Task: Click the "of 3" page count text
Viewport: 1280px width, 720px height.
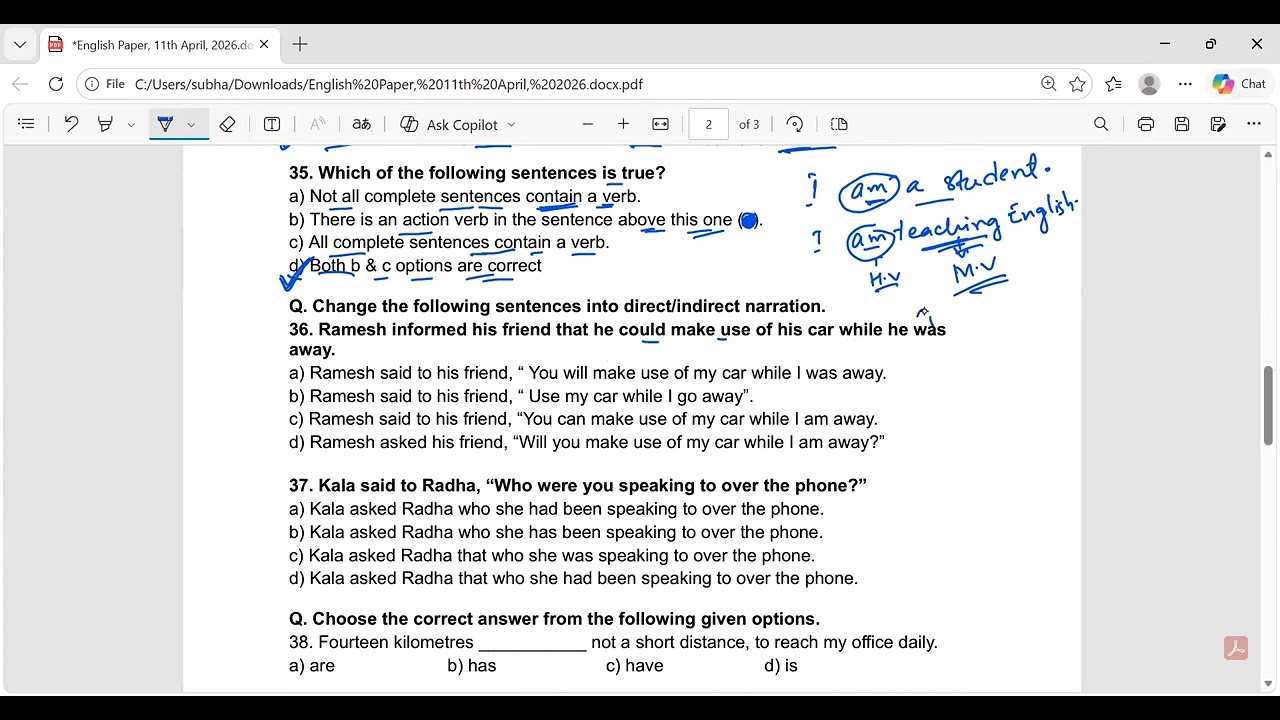Action: pos(749,125)
